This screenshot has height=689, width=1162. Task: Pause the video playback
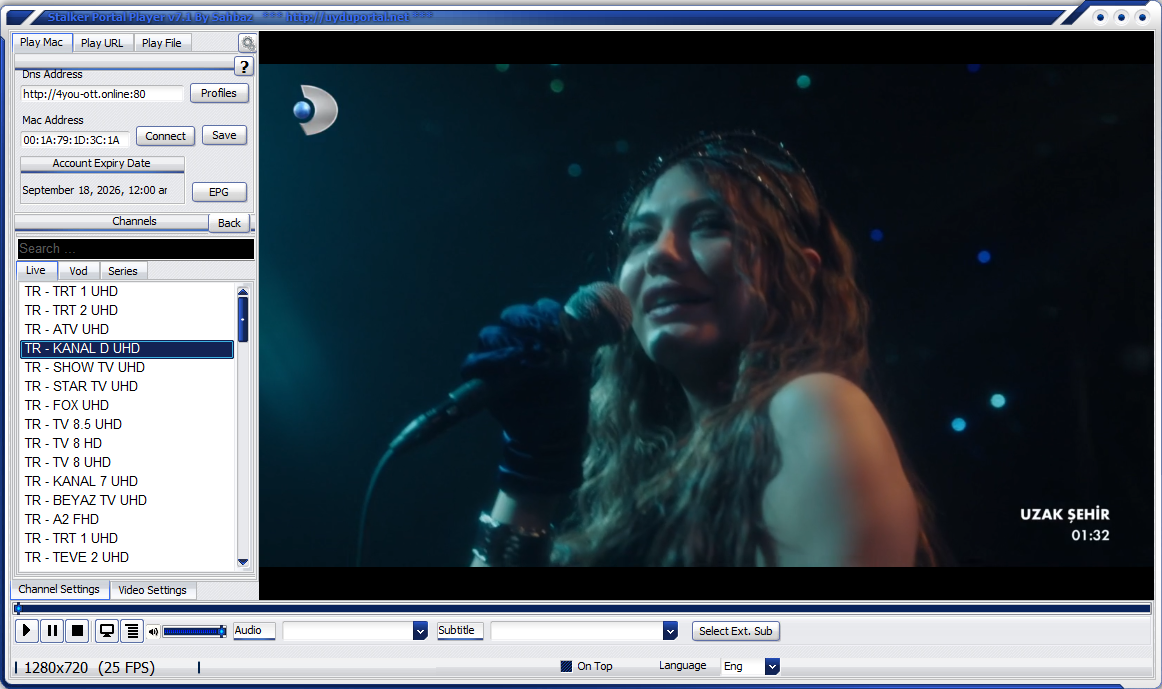click(x=52, y=631)
